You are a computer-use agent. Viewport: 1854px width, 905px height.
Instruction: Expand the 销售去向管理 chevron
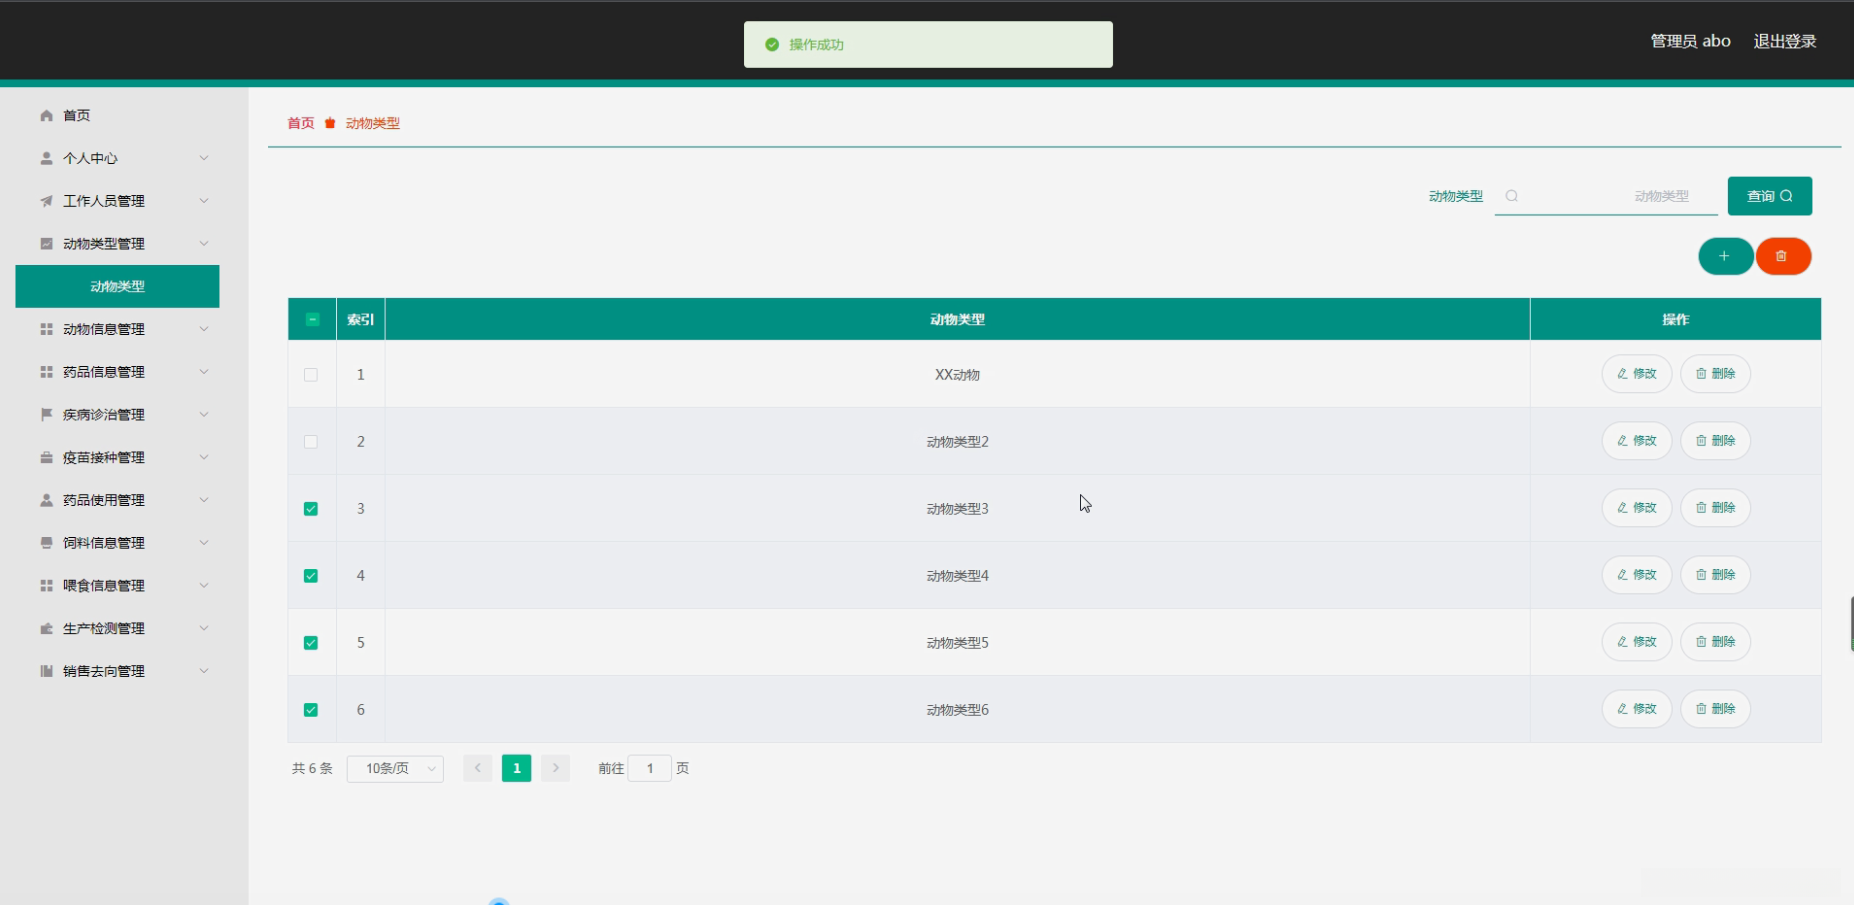pos(204,671)
